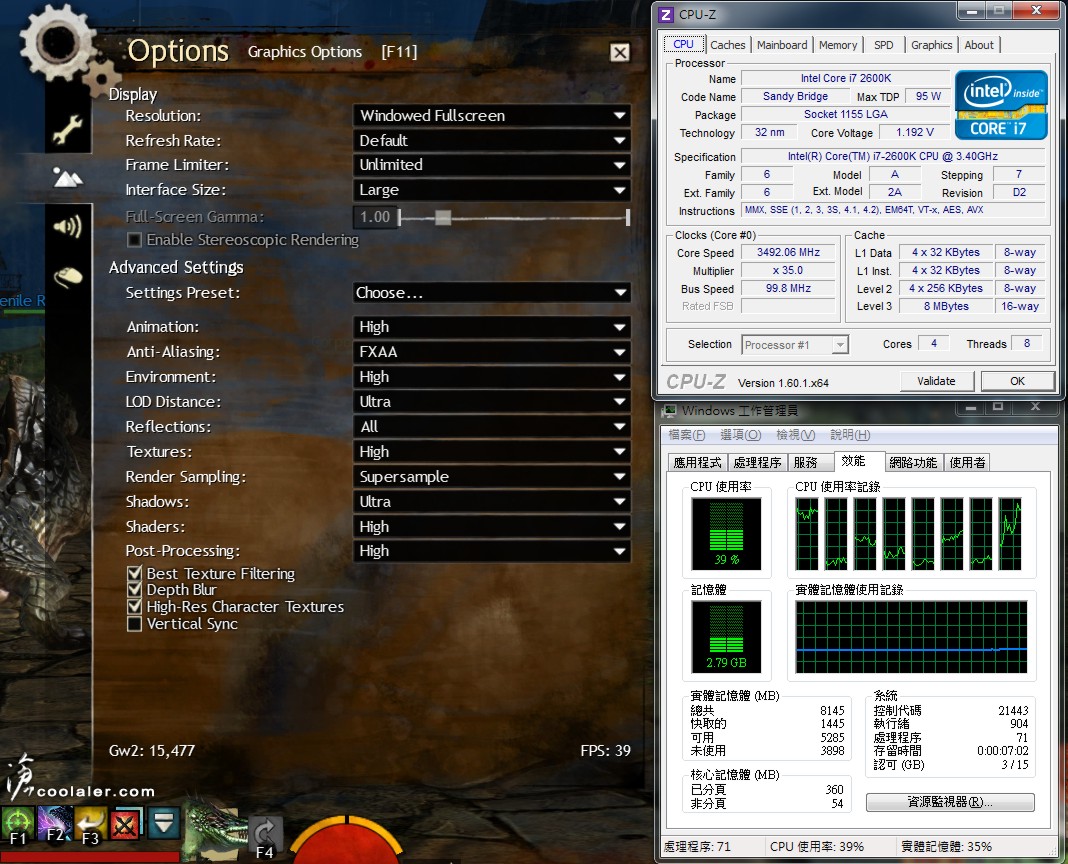Open graphics options mountain icon tab
Screen dimensions: 1068x864
coord(68,177)
